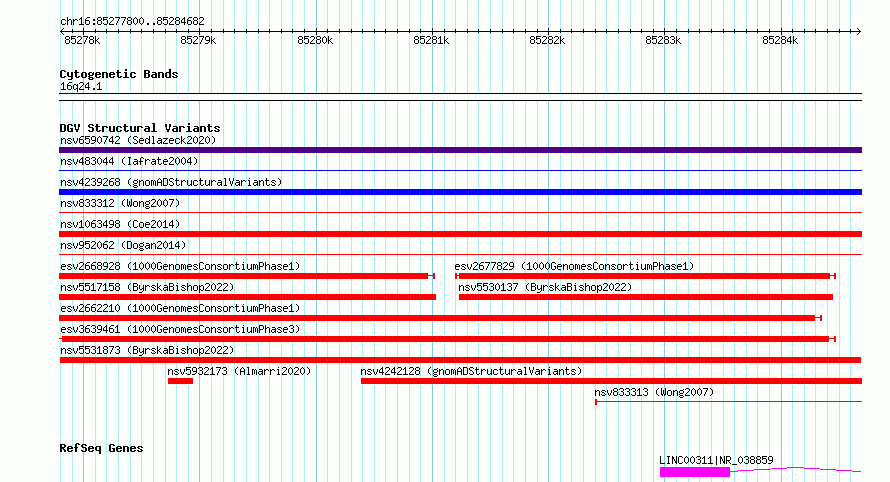Select the red nsv5517158 variant bar

pyautogui.click(x=247, y=297)
